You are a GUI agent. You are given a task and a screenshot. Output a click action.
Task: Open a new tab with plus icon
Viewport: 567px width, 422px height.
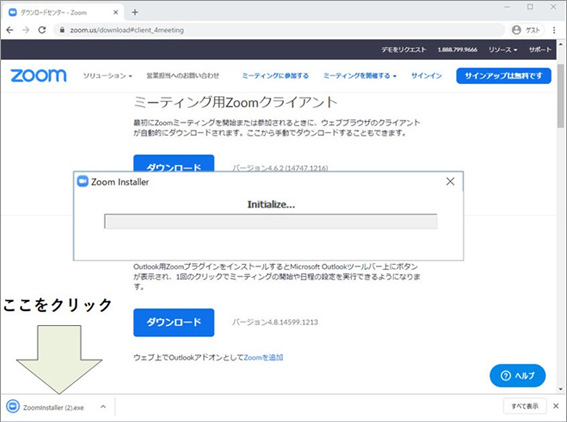135,12
